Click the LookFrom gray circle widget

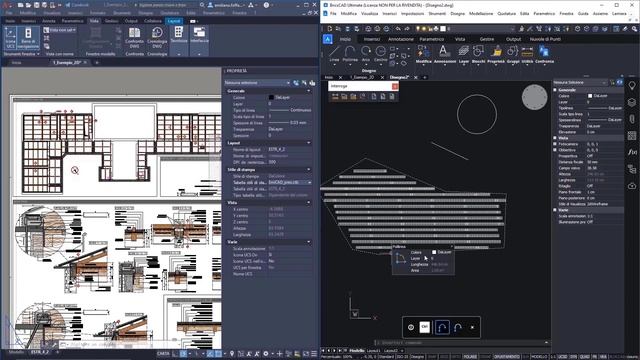click(x=534, y=97)
